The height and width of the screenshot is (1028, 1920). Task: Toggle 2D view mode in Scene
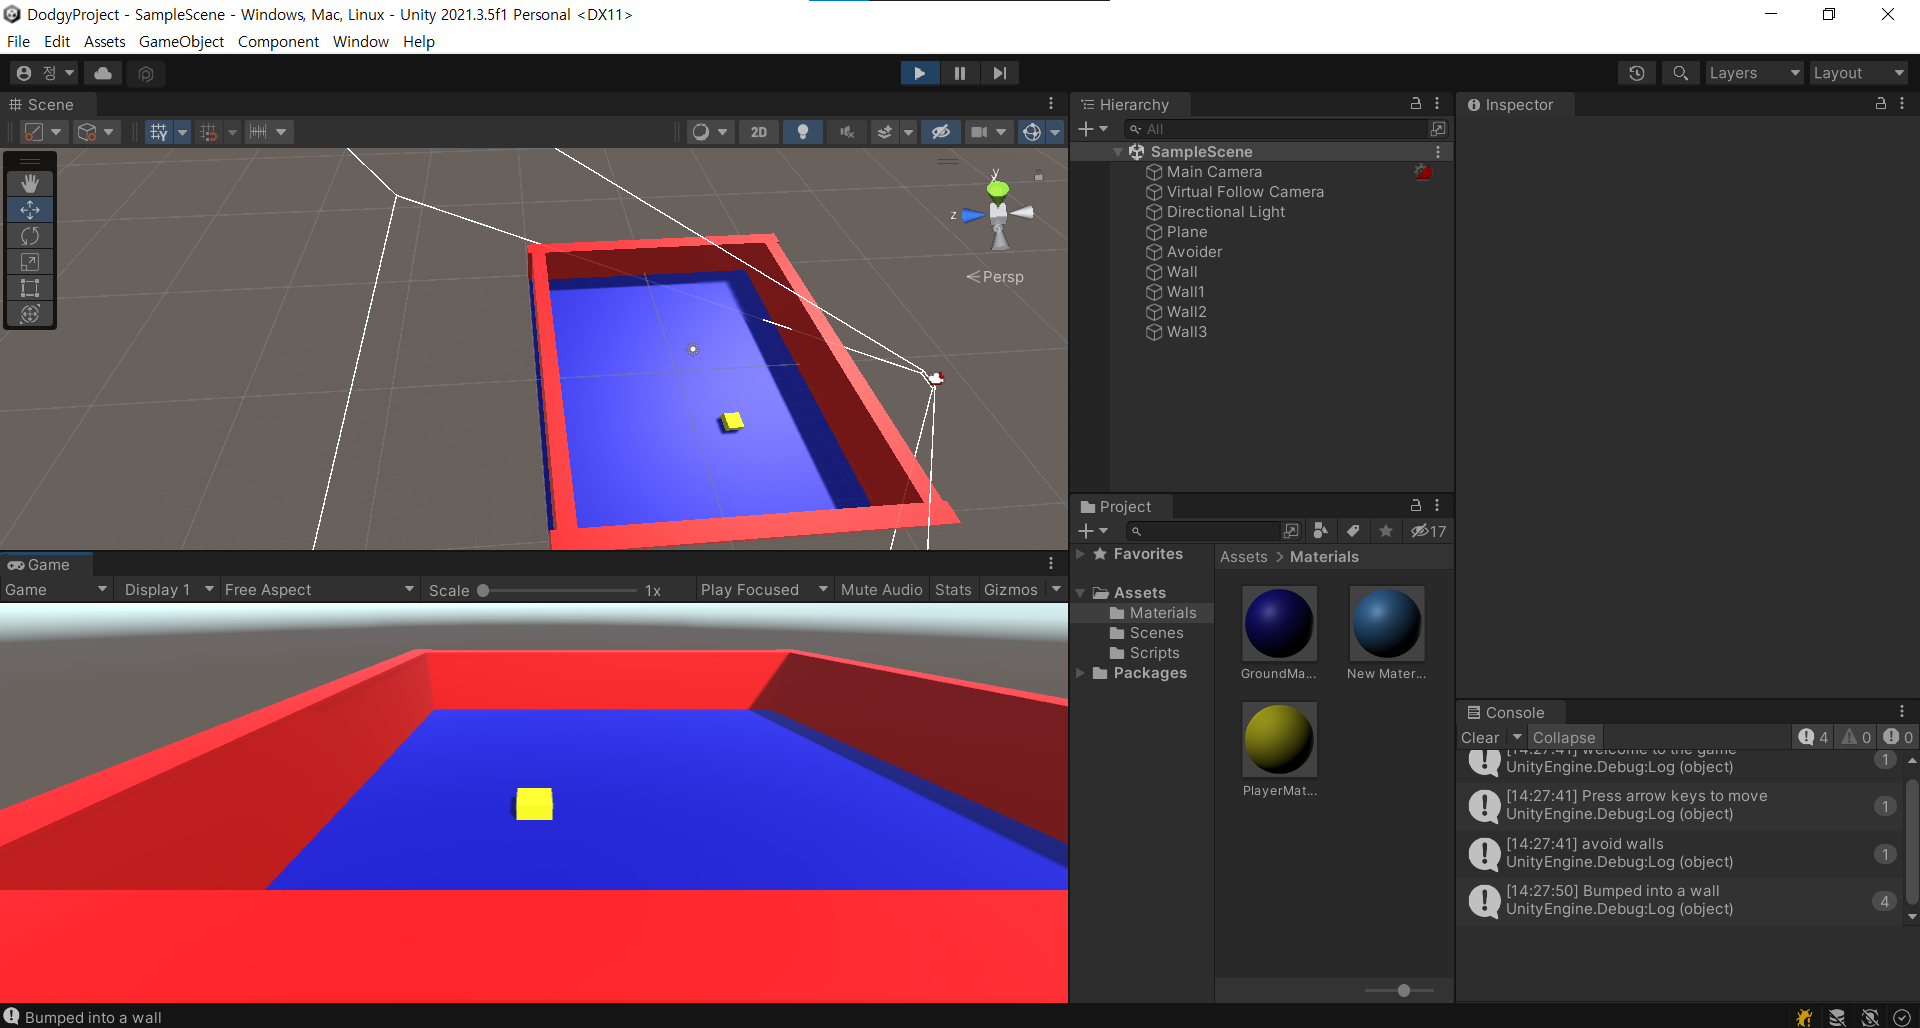[759, 132]
